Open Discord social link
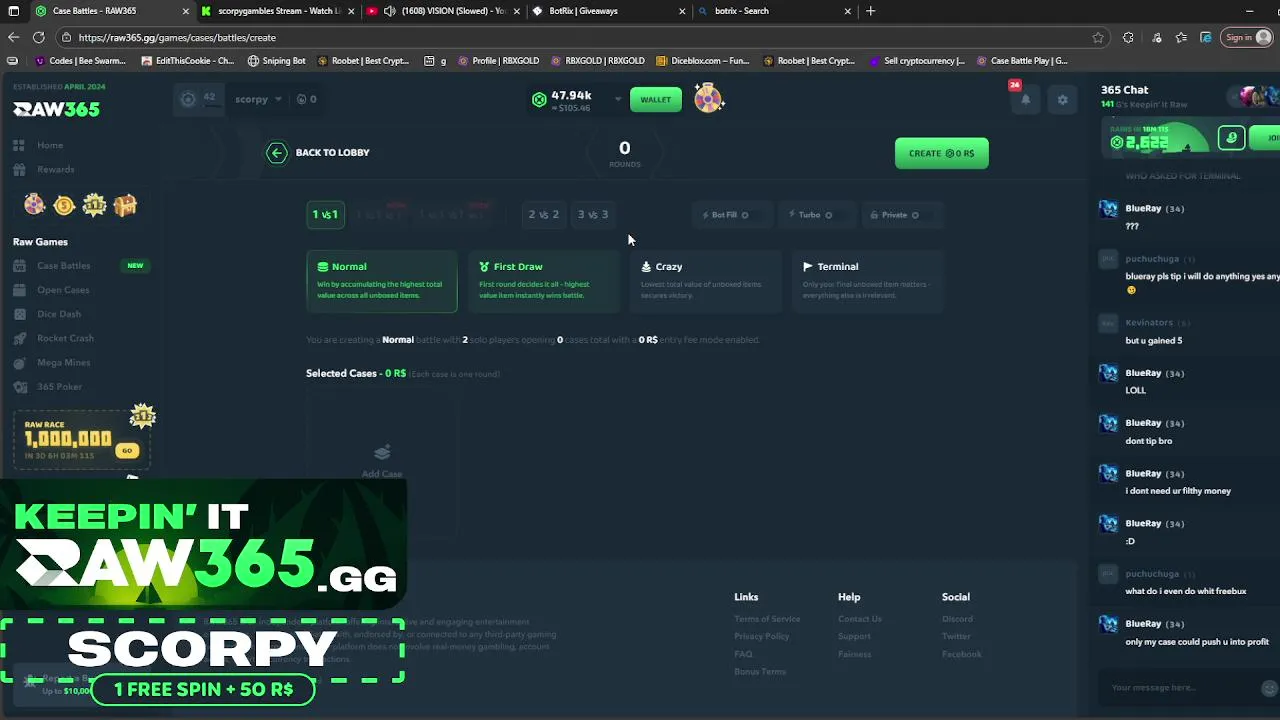 tap(957, 619)
